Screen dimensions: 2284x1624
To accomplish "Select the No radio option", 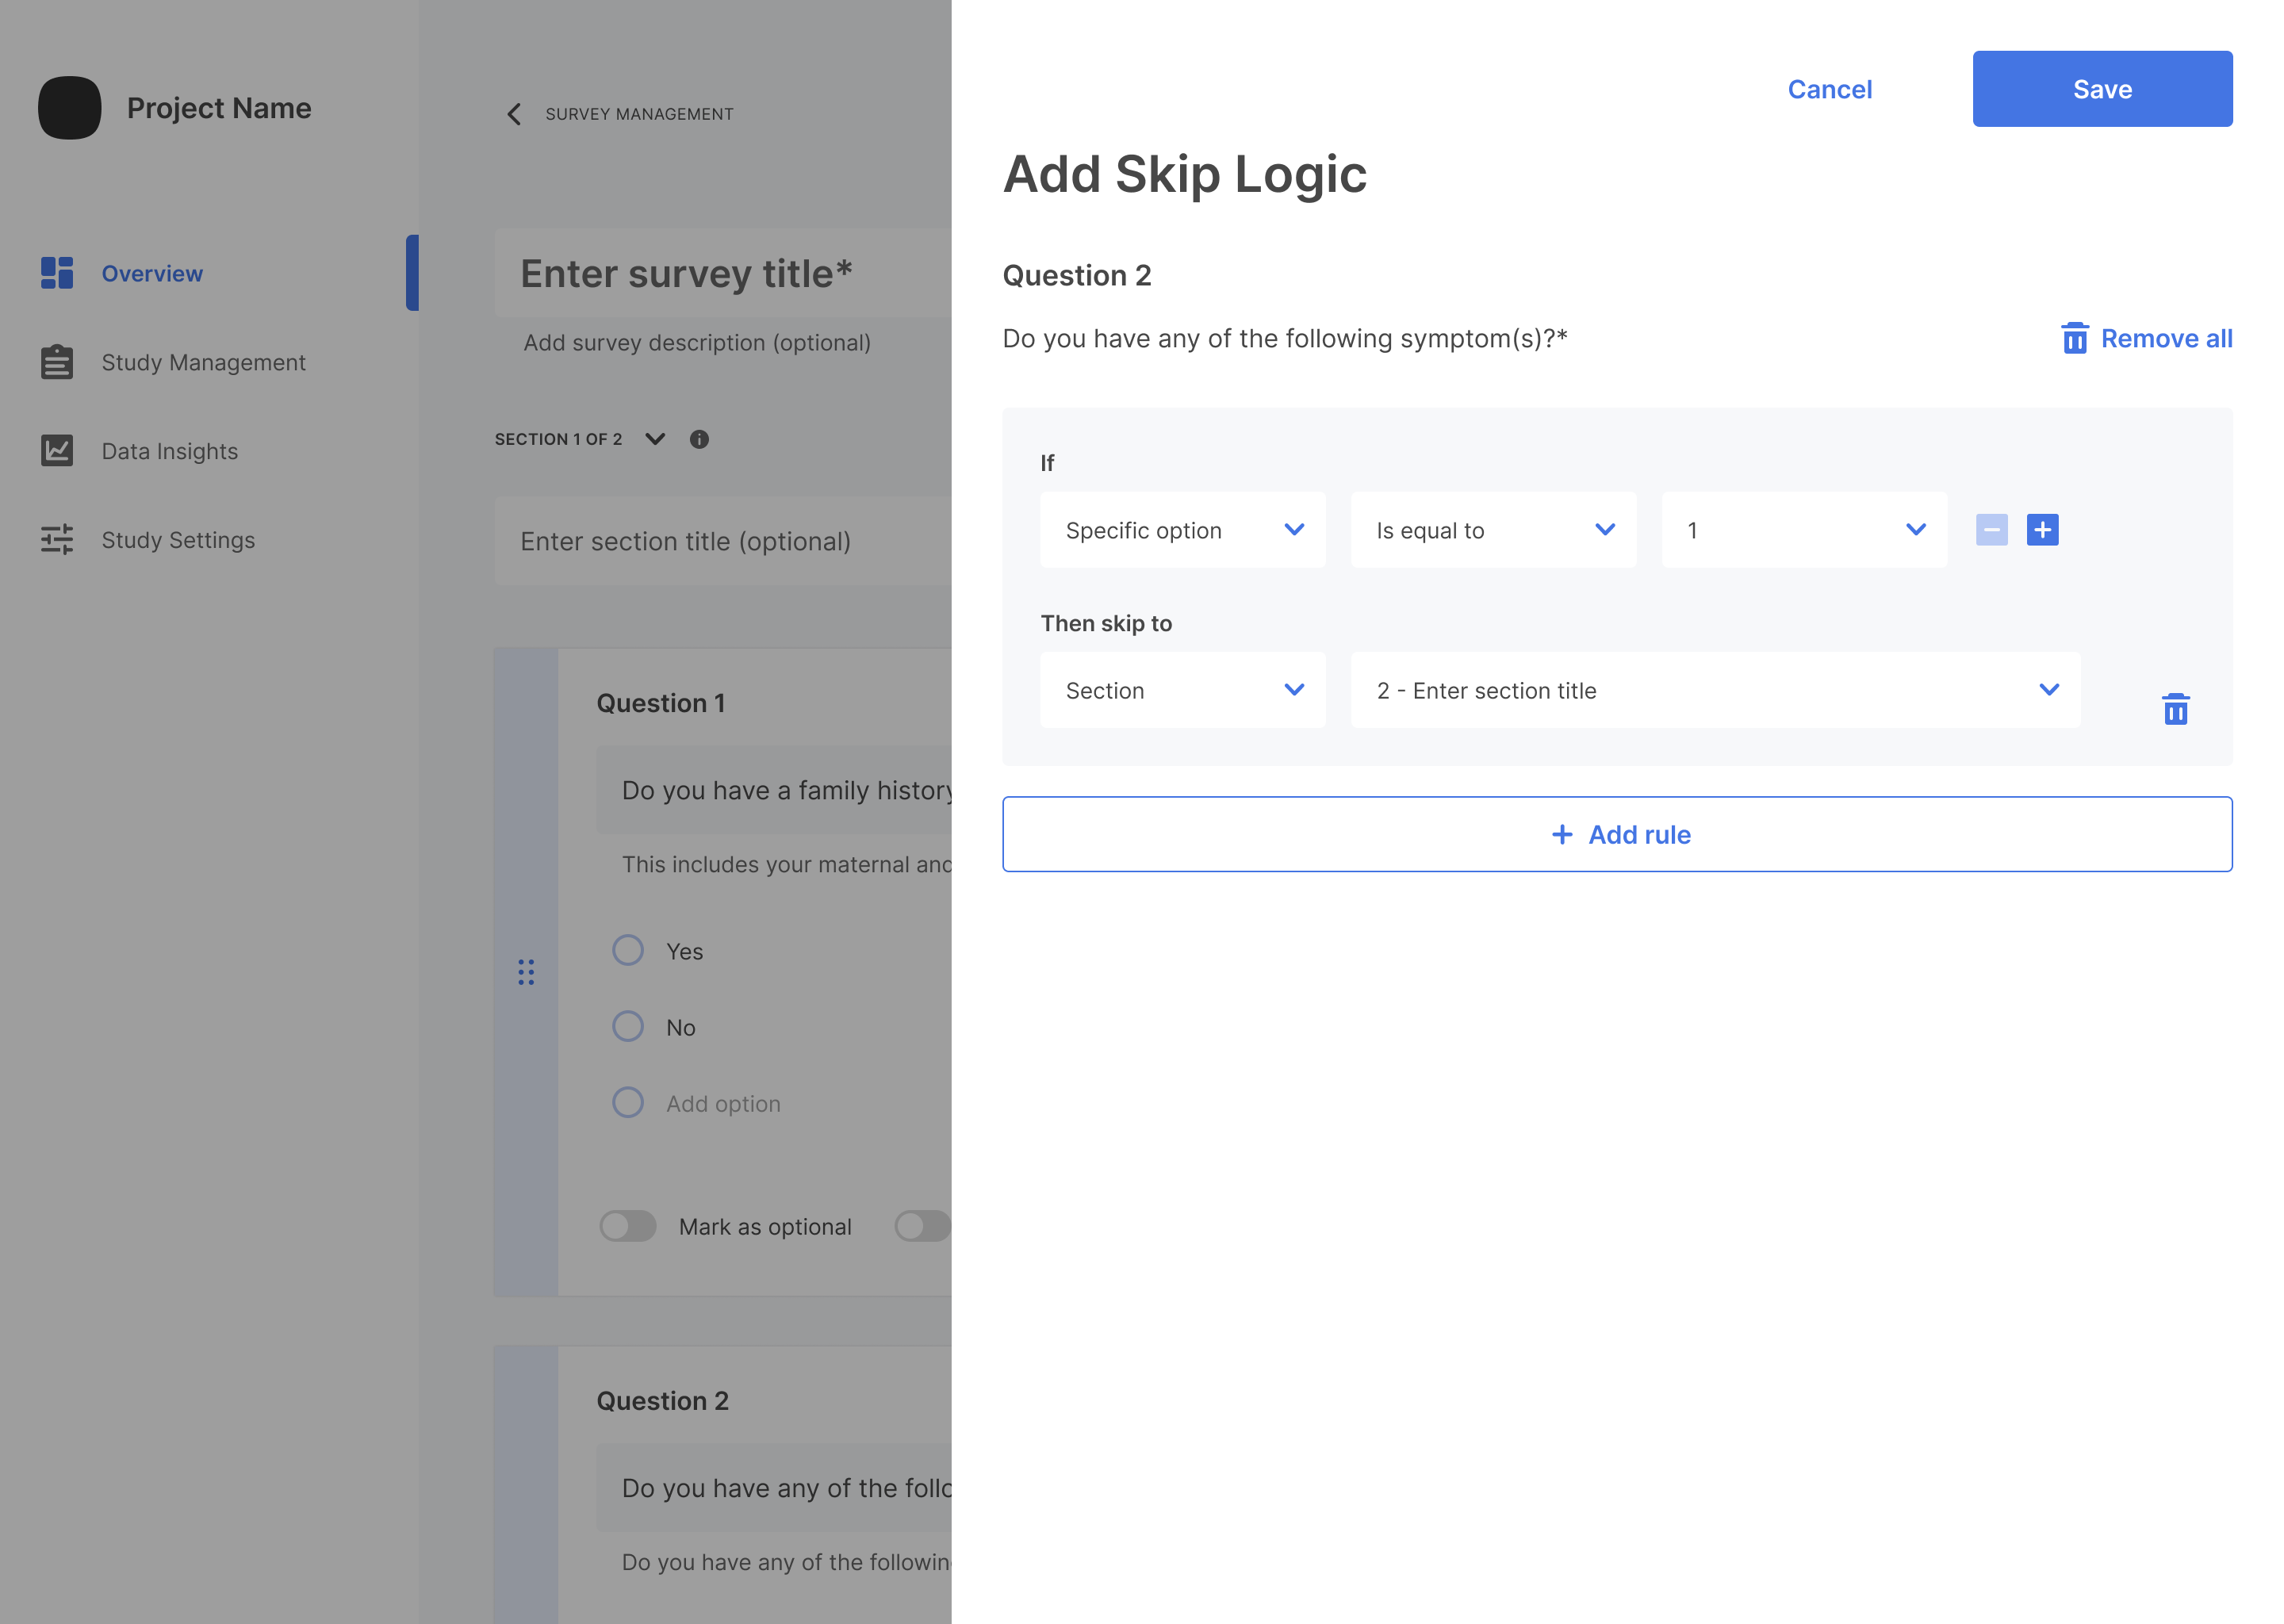I will [x=628, y=1026].
